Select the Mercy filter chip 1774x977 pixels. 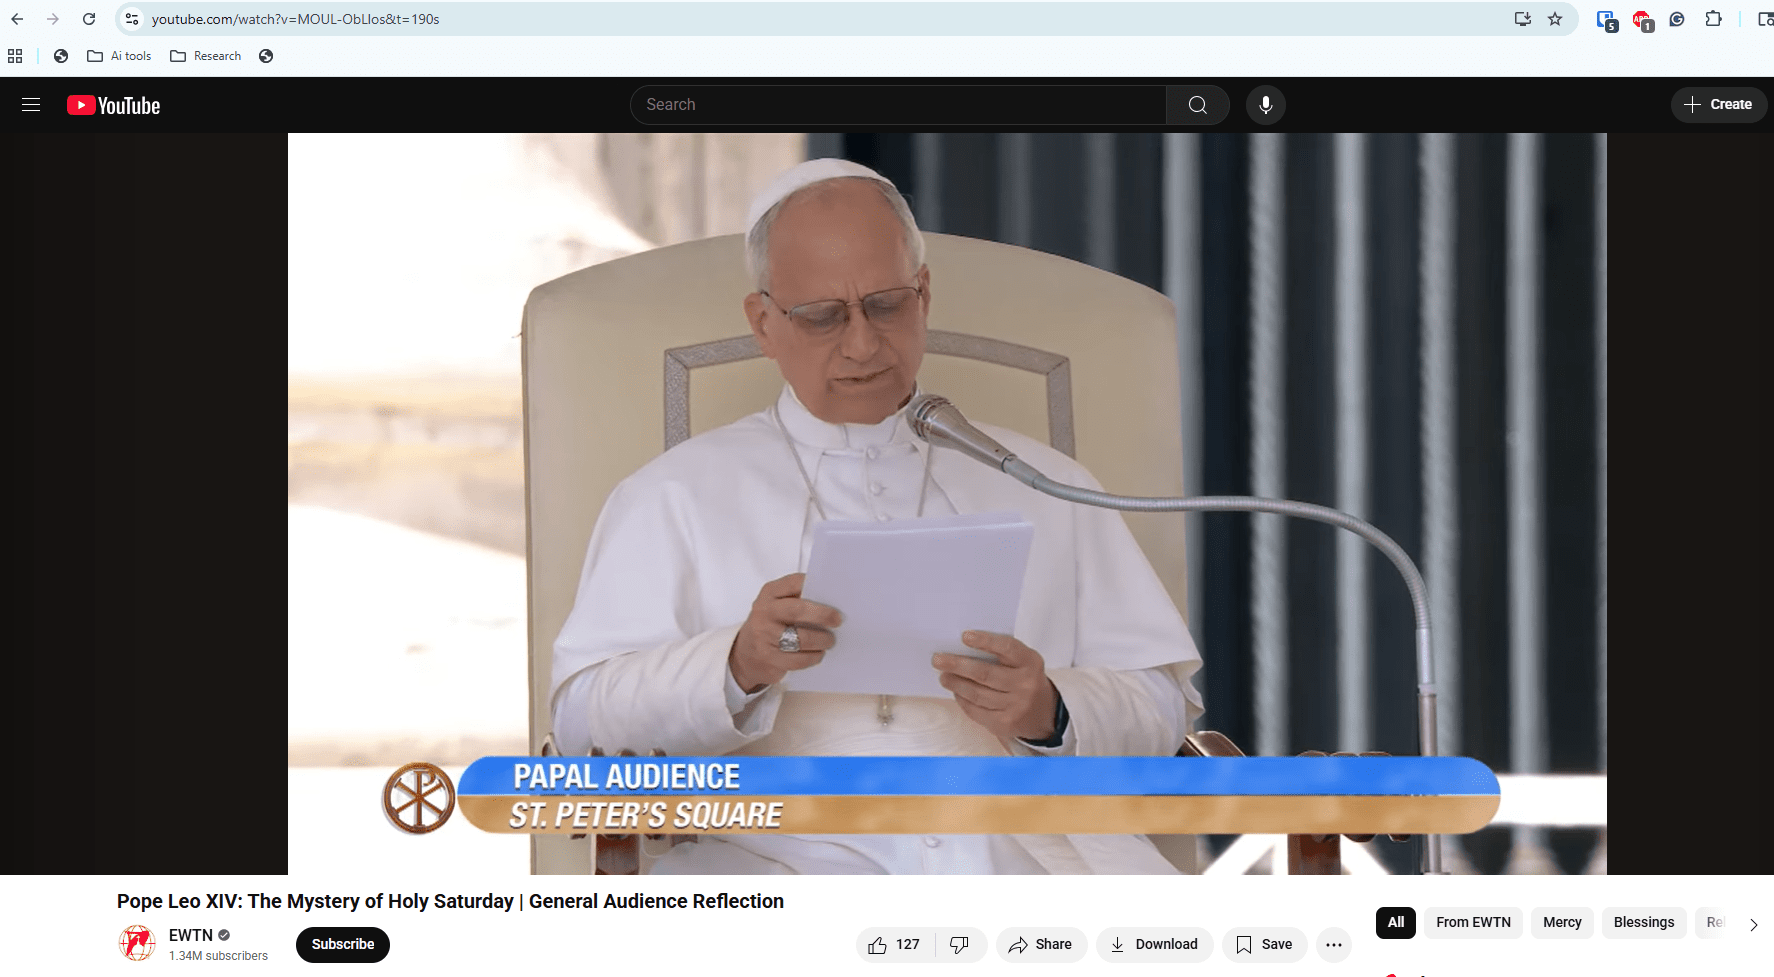click(x=1562, y=923)
